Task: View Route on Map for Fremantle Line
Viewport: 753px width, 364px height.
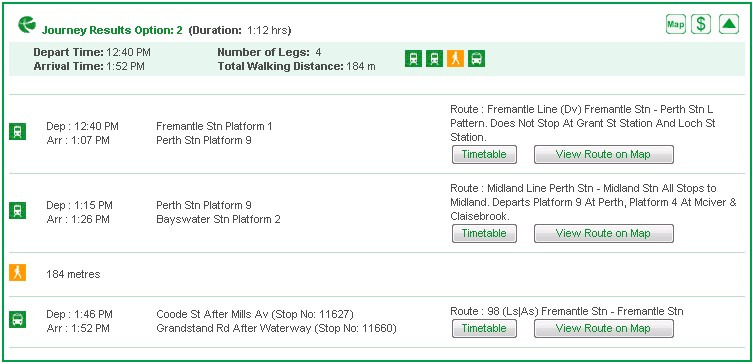Action: pyautogui.click(x=604, y=155)
